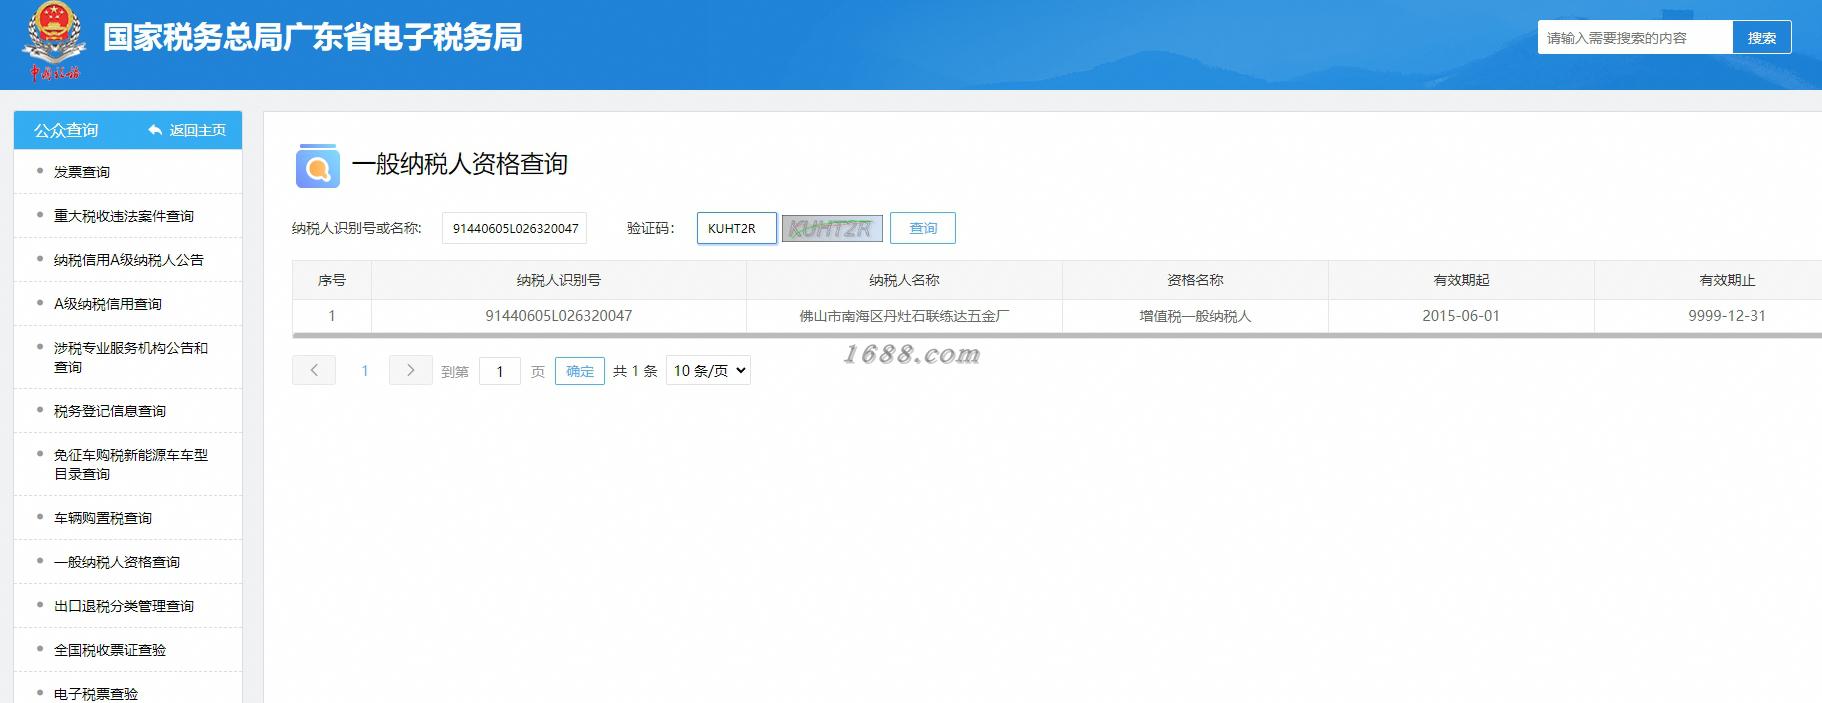Click the return arrow icon beside 返回主页

click(x=155, y=130)
